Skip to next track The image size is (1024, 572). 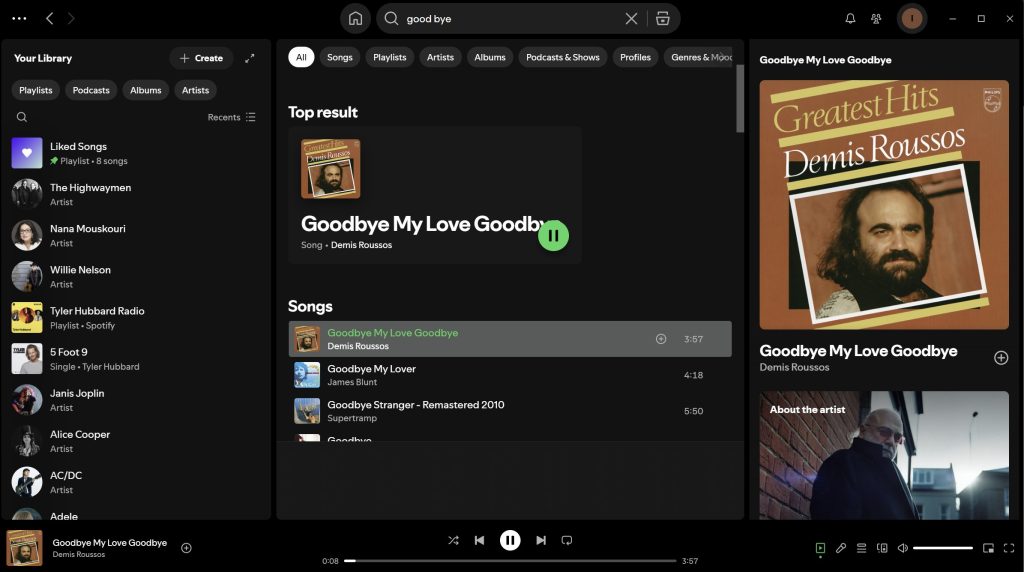(x=541, y=540)
